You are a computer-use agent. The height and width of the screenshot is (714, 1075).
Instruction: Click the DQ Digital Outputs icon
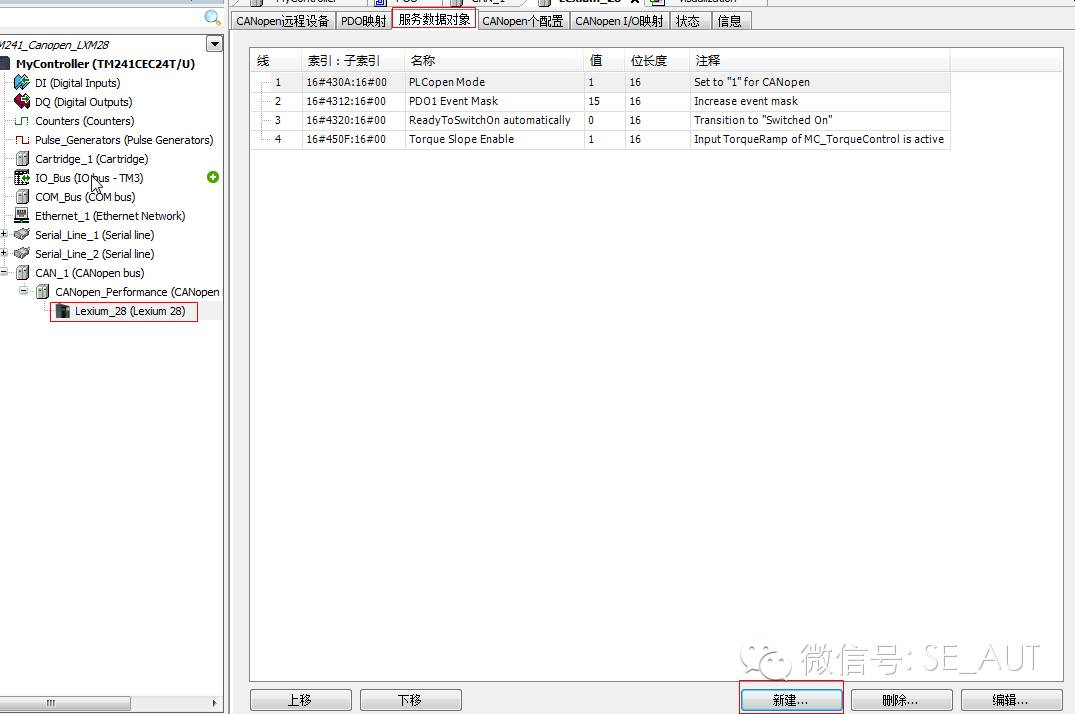coord(22,102)
